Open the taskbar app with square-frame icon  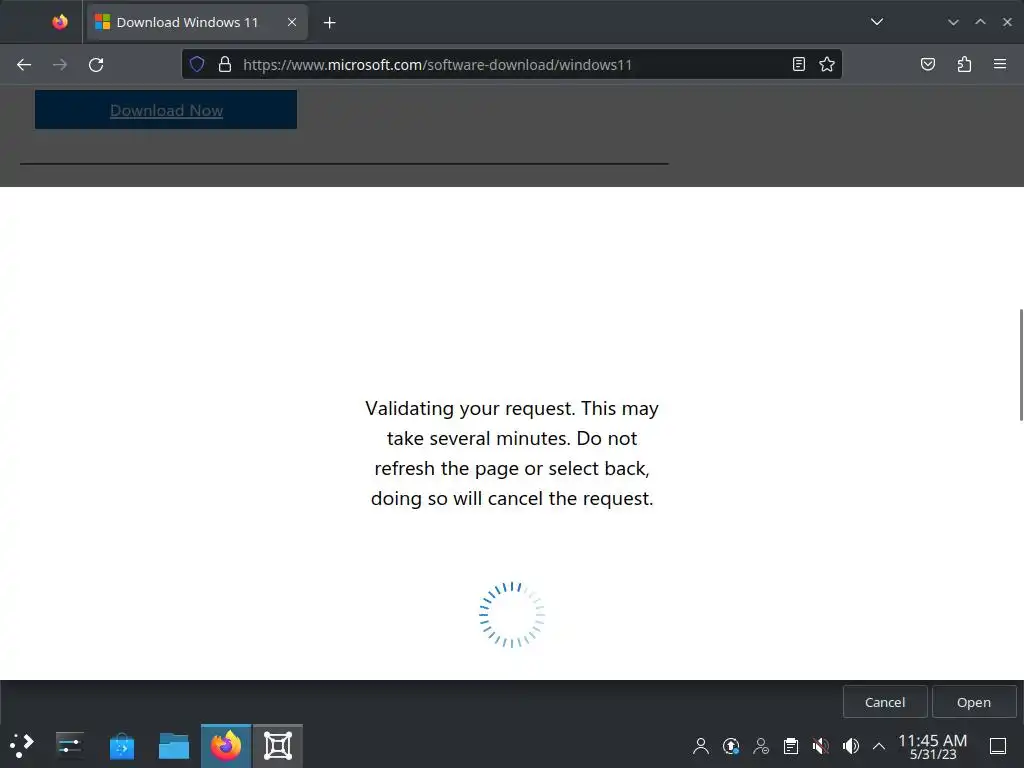click(x=278, y=745)
